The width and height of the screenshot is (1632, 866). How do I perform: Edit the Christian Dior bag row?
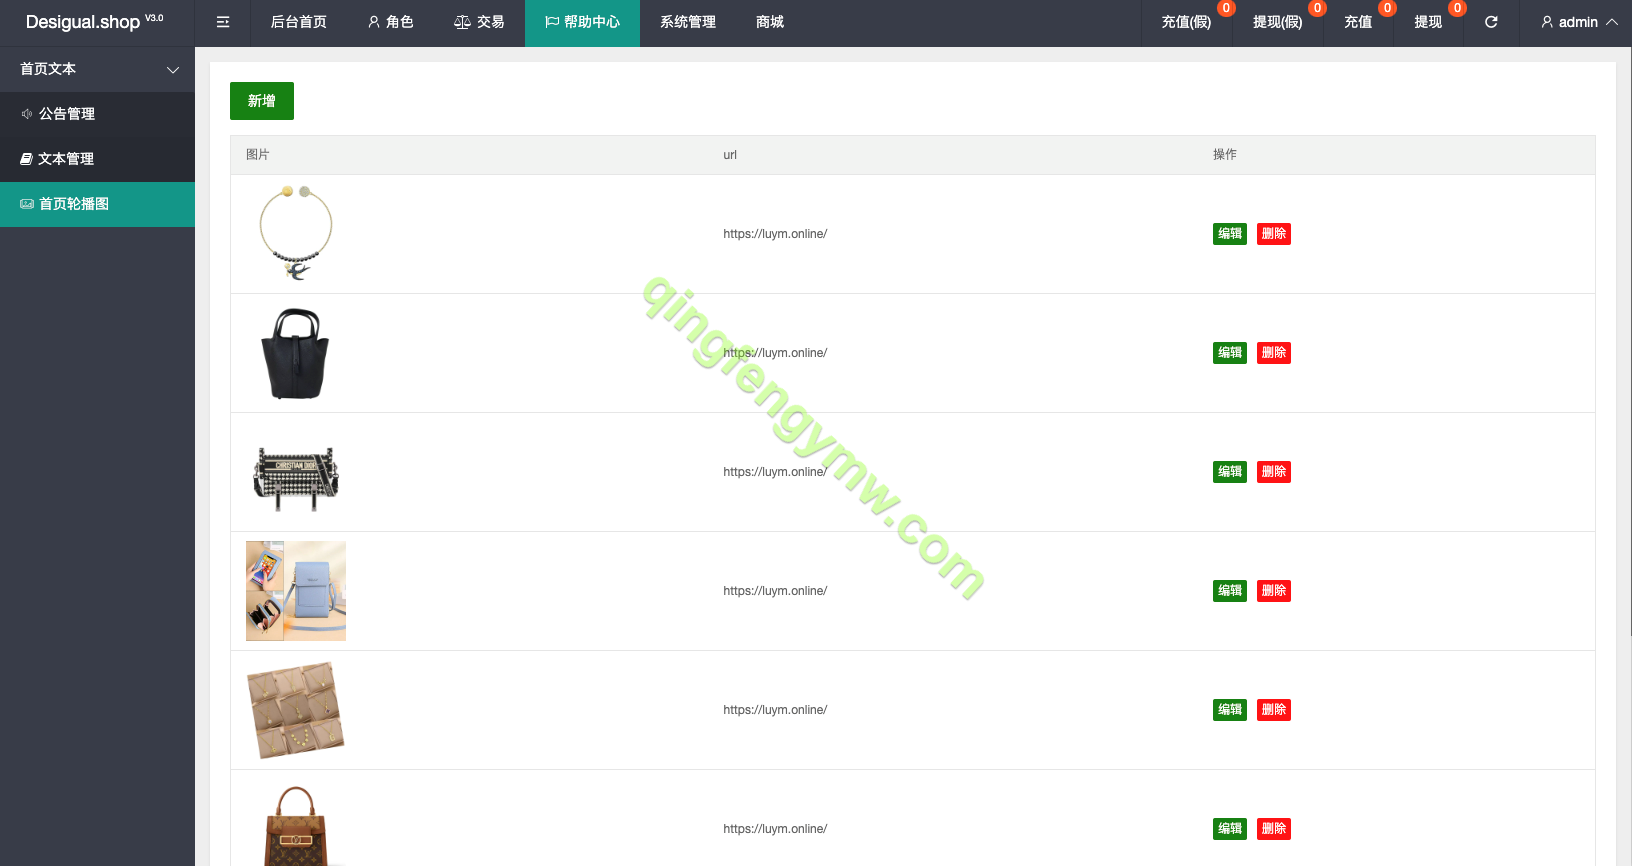click(1230, 472)
